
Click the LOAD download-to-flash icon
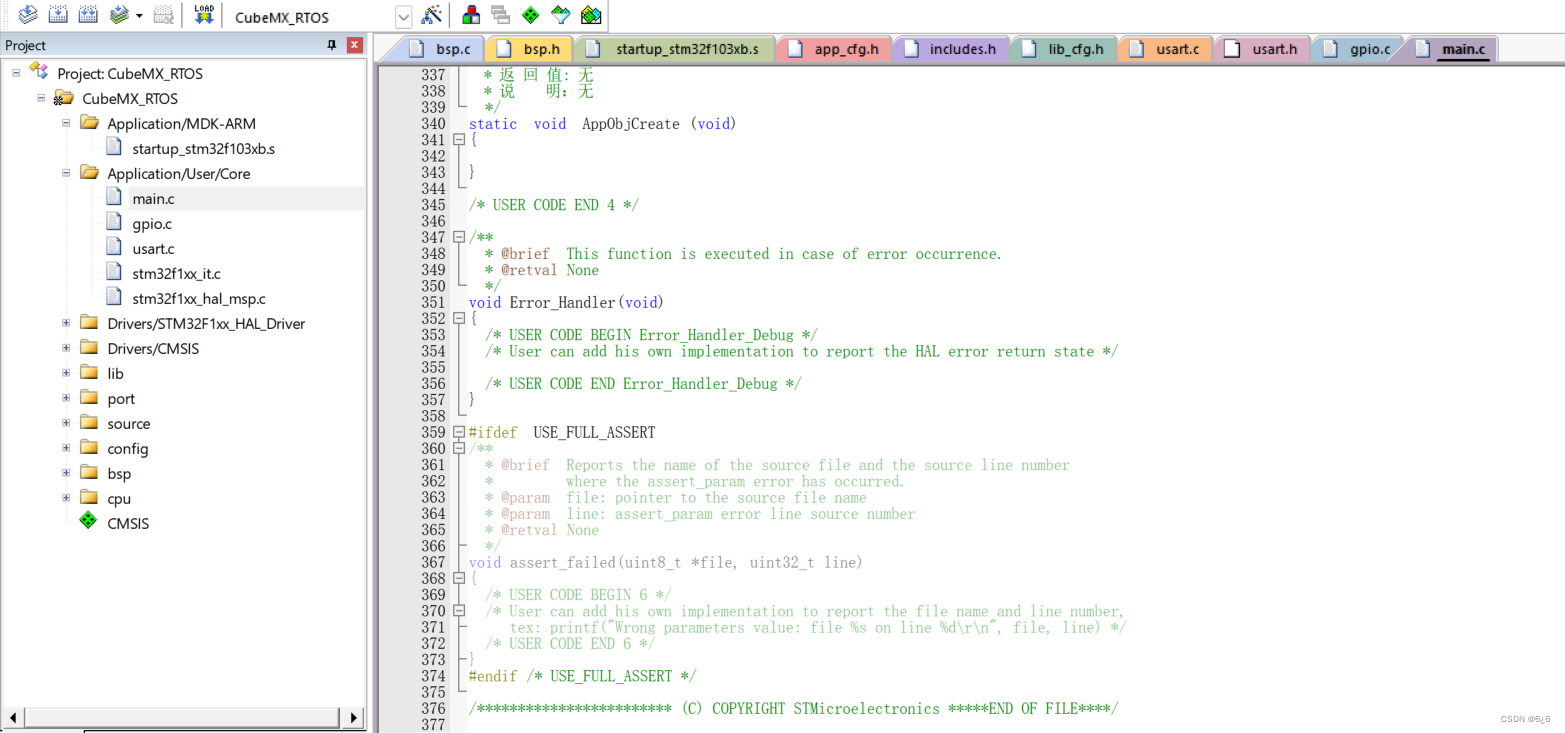point(204,15)
